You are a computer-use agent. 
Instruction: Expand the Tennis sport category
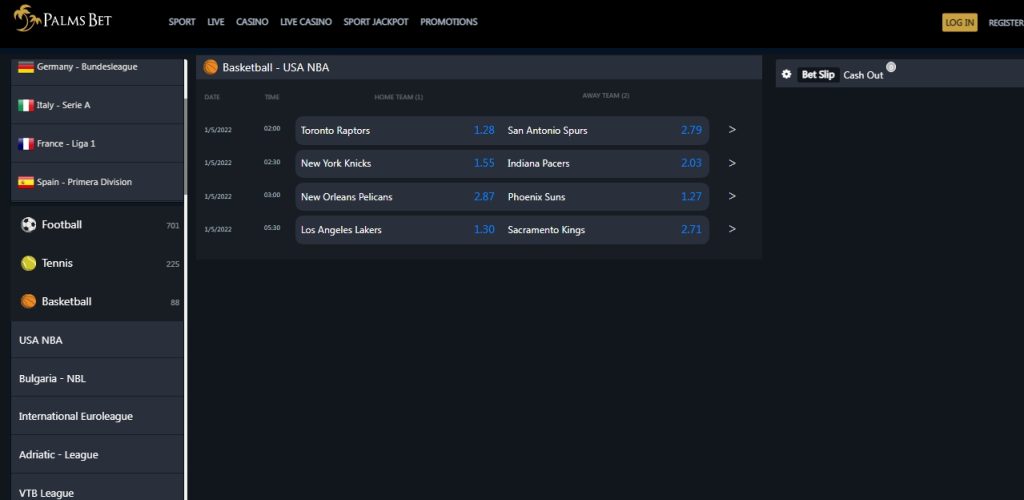coord(97,263)
